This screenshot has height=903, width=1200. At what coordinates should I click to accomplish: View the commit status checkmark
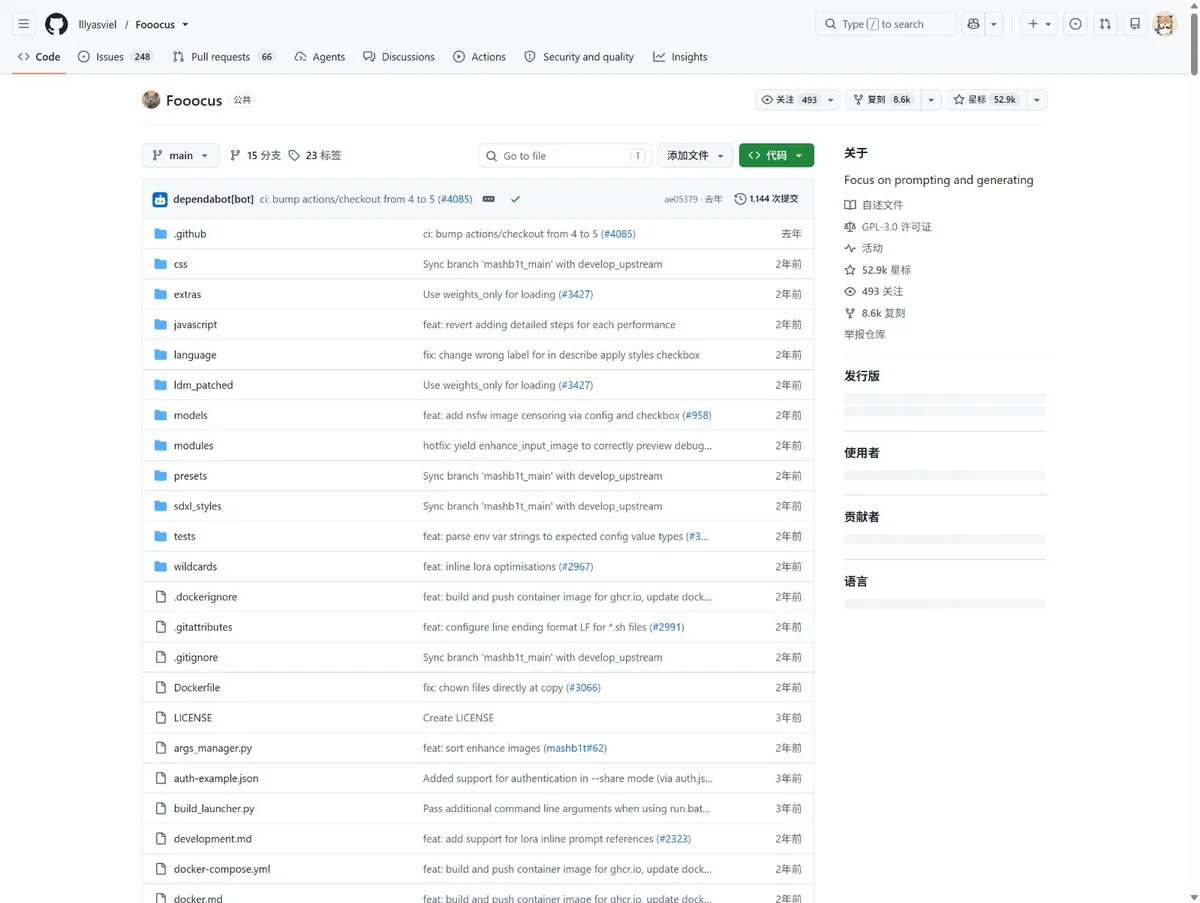pos(515,199)
